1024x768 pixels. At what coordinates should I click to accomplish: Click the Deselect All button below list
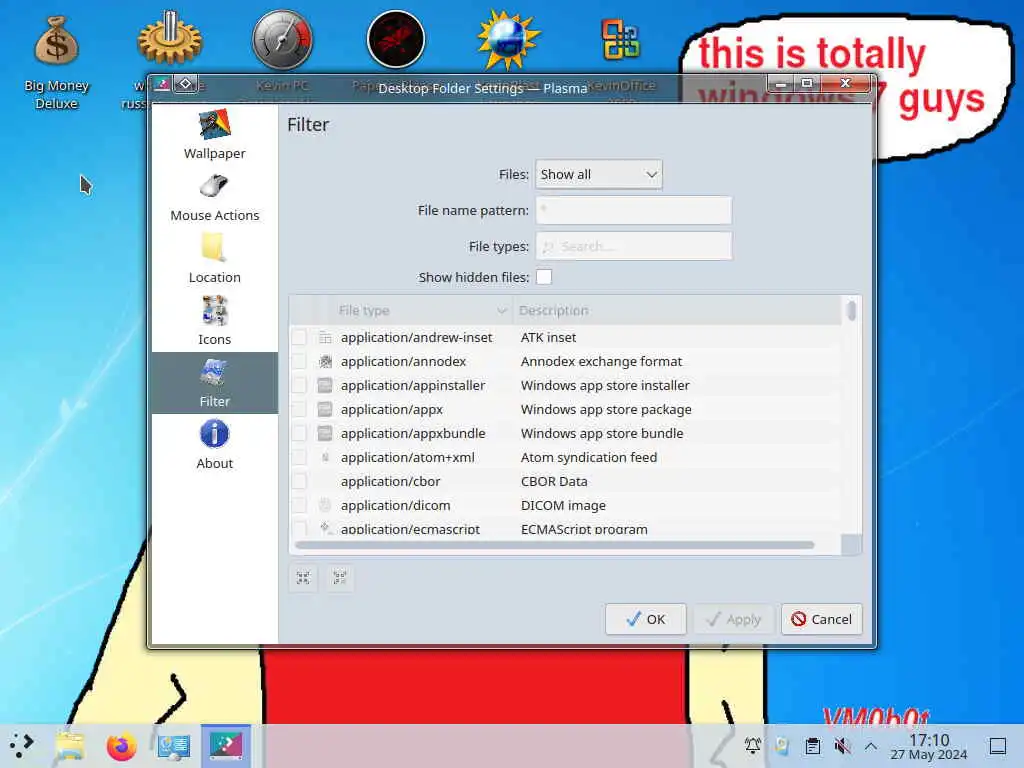pos(340,578)
